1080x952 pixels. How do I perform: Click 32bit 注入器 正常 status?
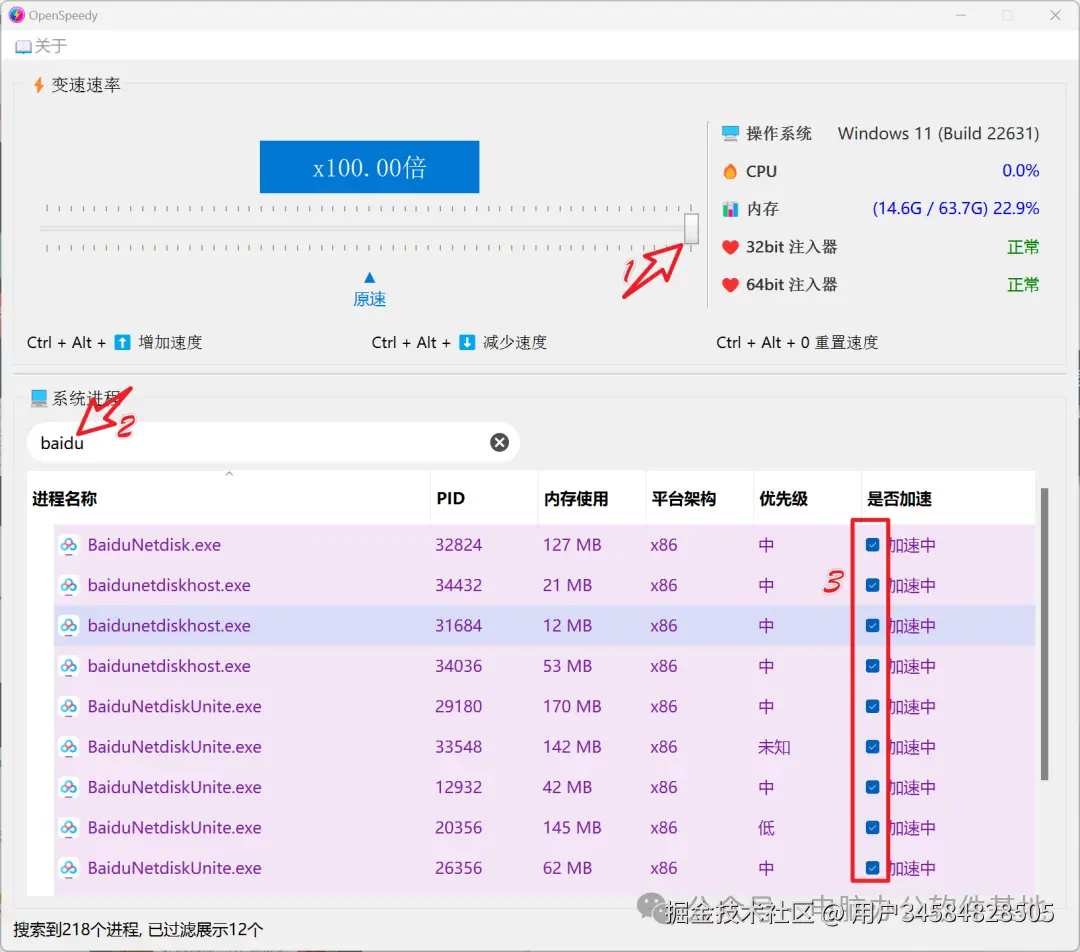pos(1023,247)
